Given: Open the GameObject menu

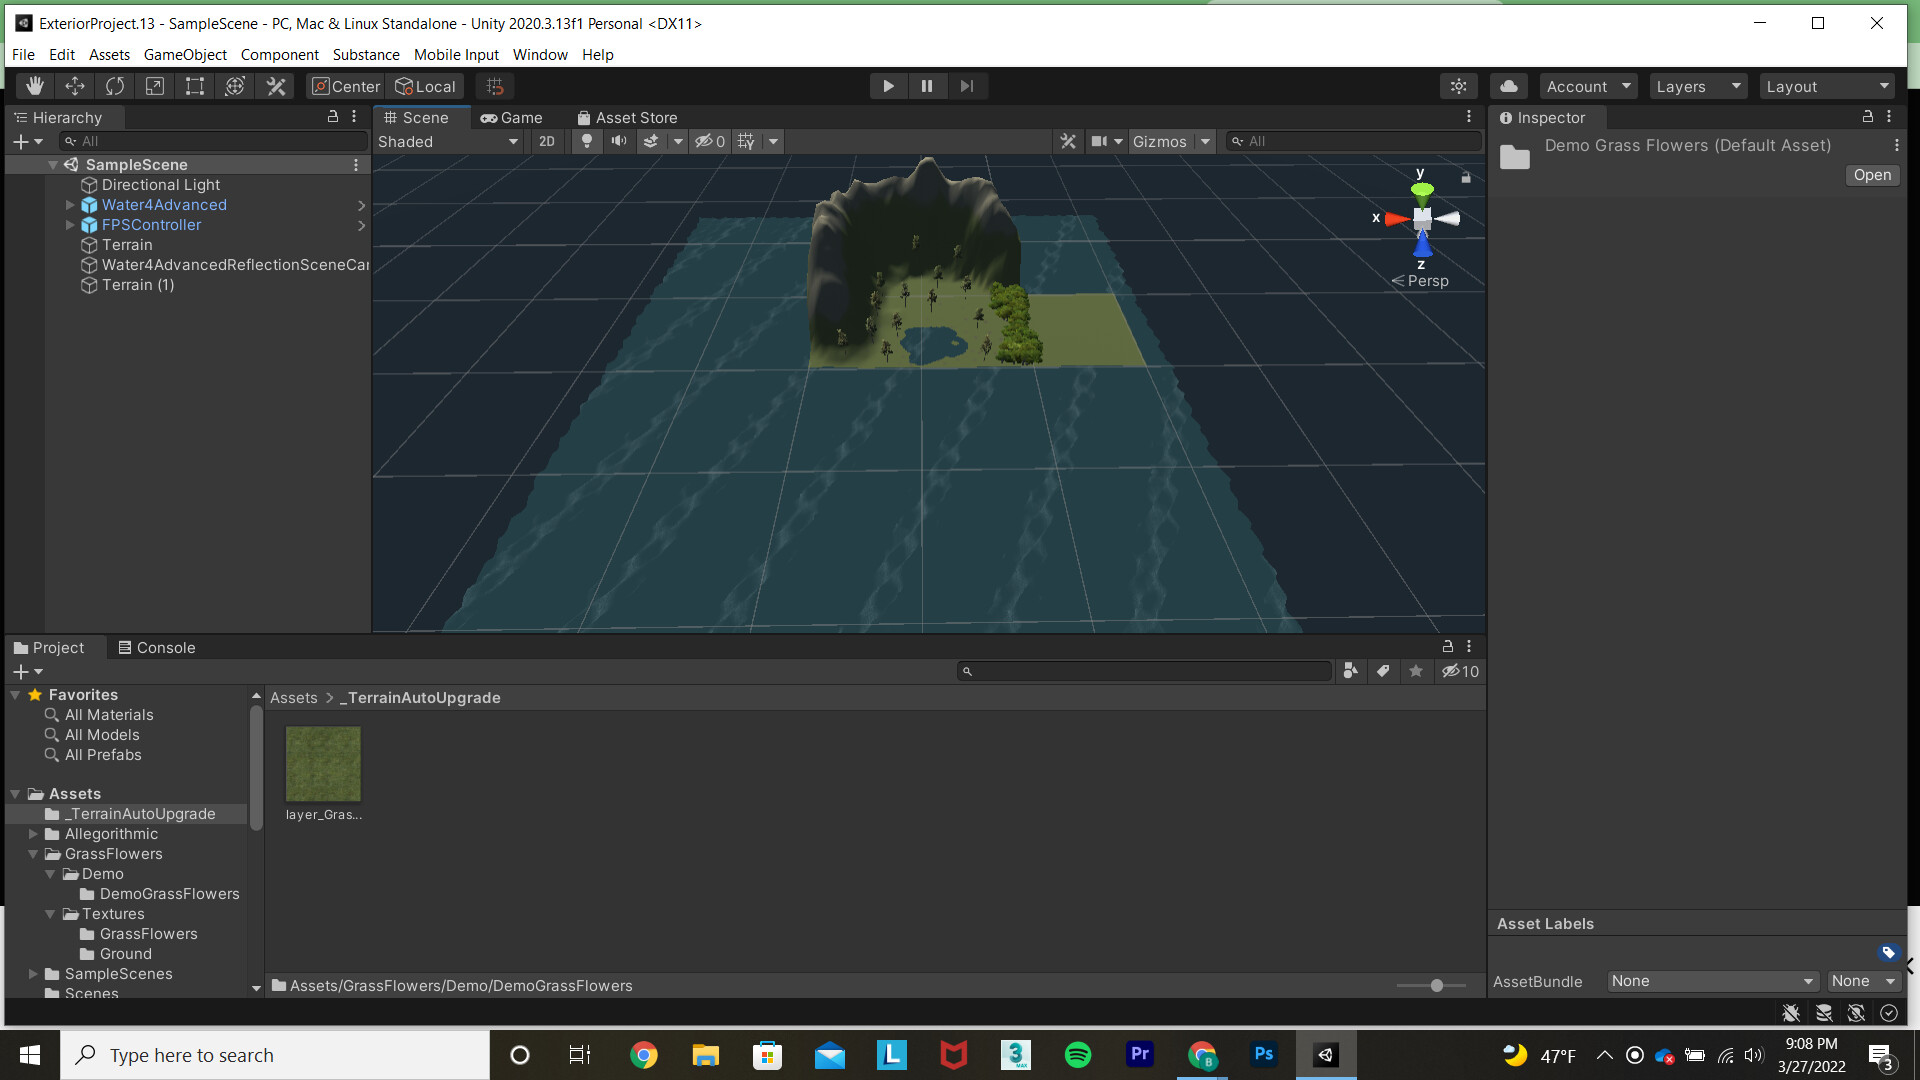Looking at the screenshot, I should point(184,54).
